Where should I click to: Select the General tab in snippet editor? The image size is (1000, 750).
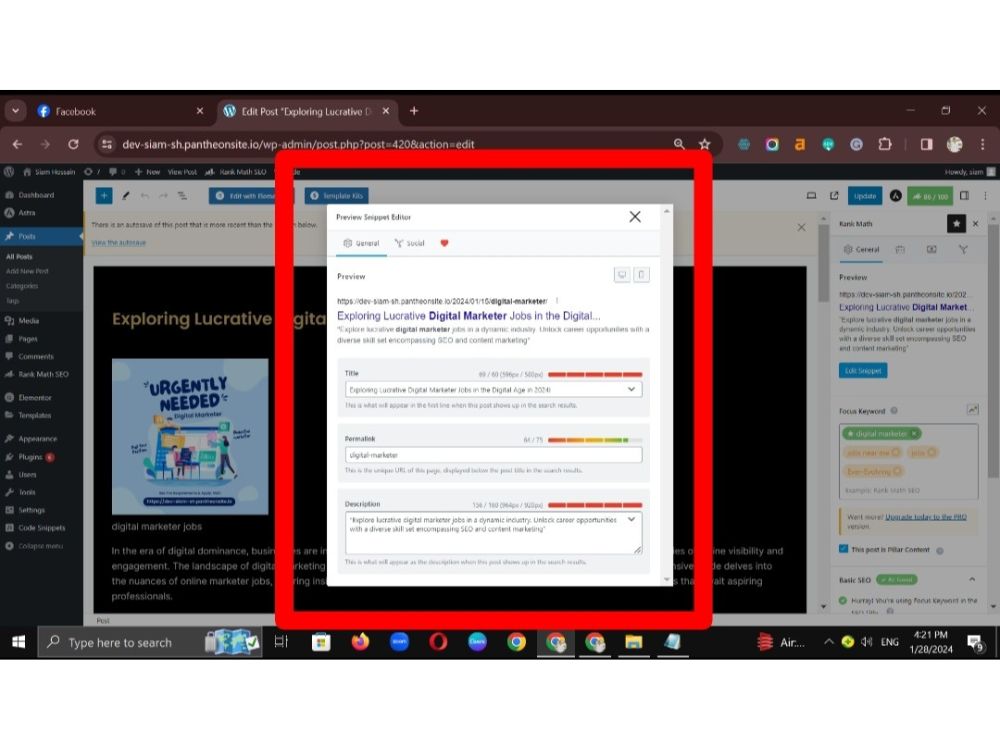361,243
